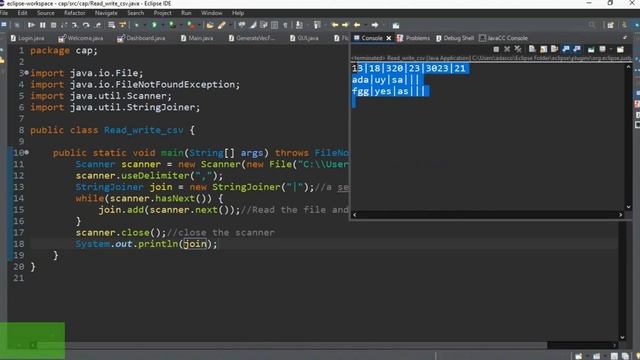Image resolution: width=640 pixels, height=360 pixels.
Task: Click the 'join' variable in println on line 18
Action: point(195,244)
